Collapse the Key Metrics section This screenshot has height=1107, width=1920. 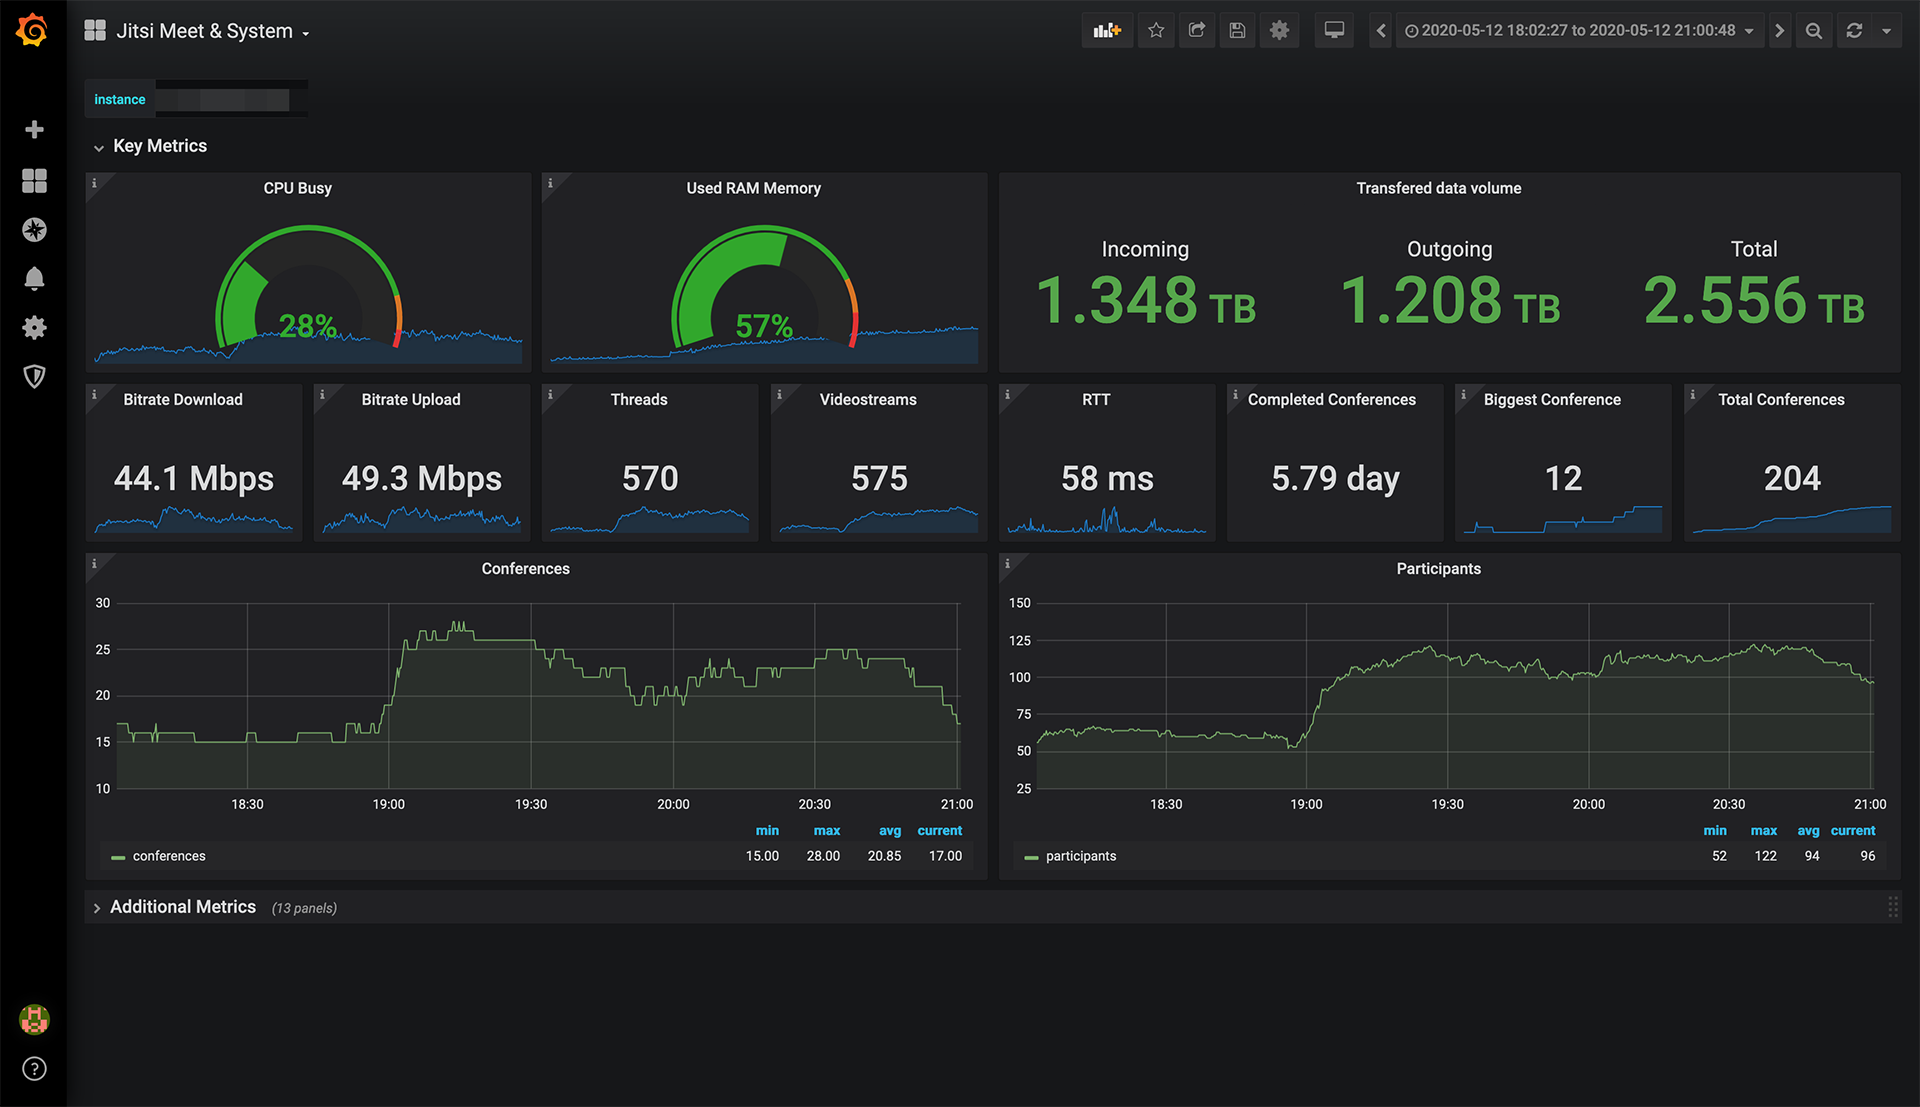[98, 146]
